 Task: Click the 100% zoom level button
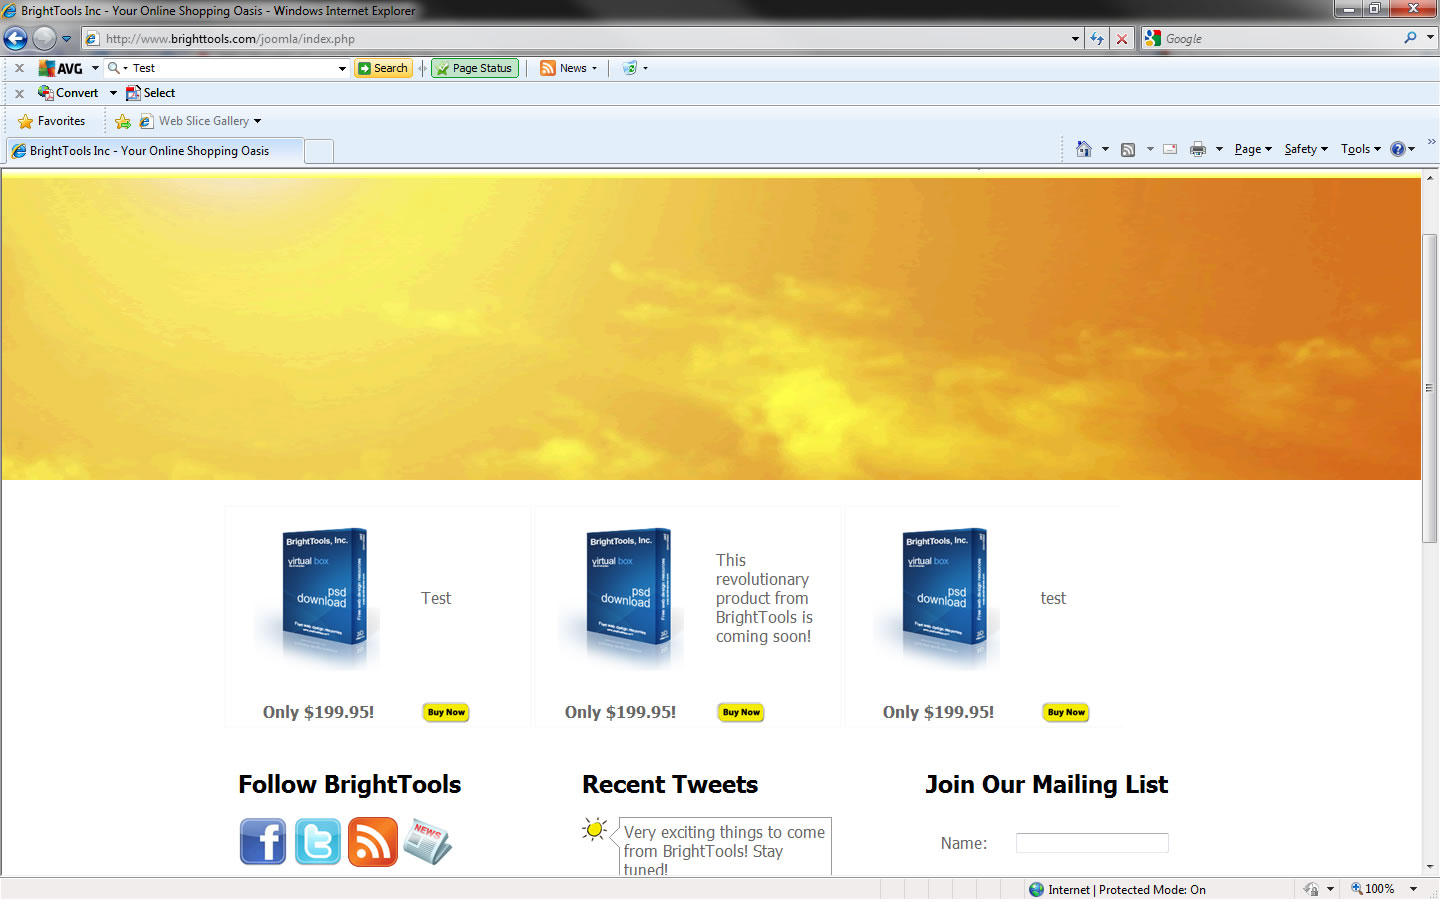coord(1373,889)
